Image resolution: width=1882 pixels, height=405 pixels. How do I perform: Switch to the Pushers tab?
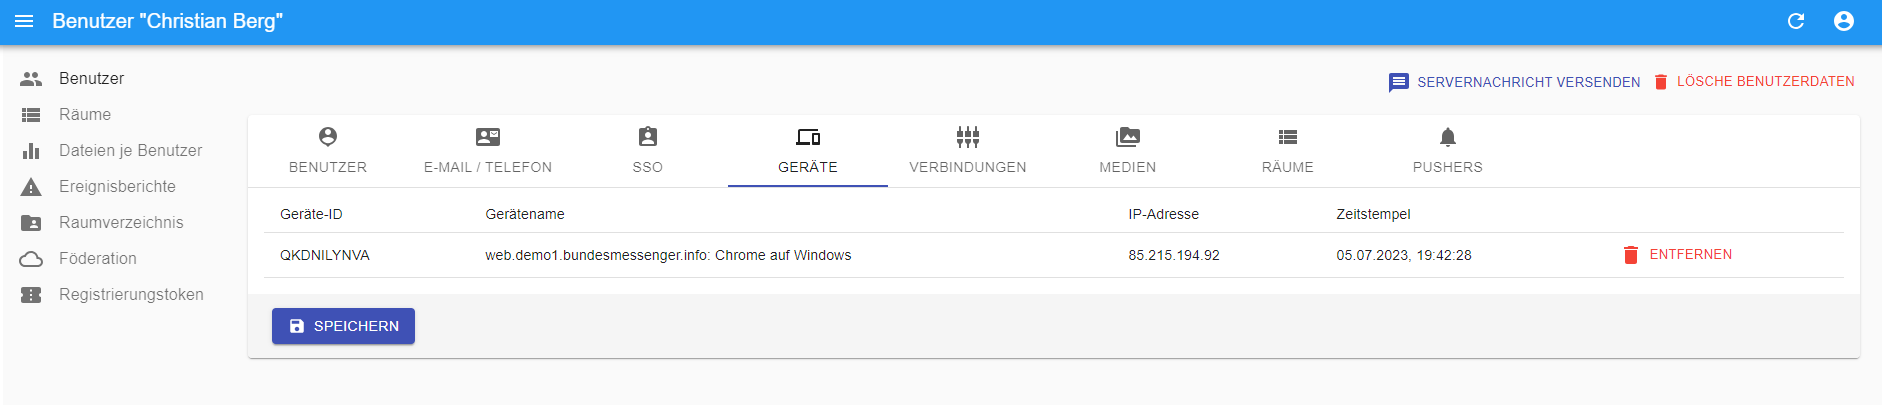tap(1448, 151)
